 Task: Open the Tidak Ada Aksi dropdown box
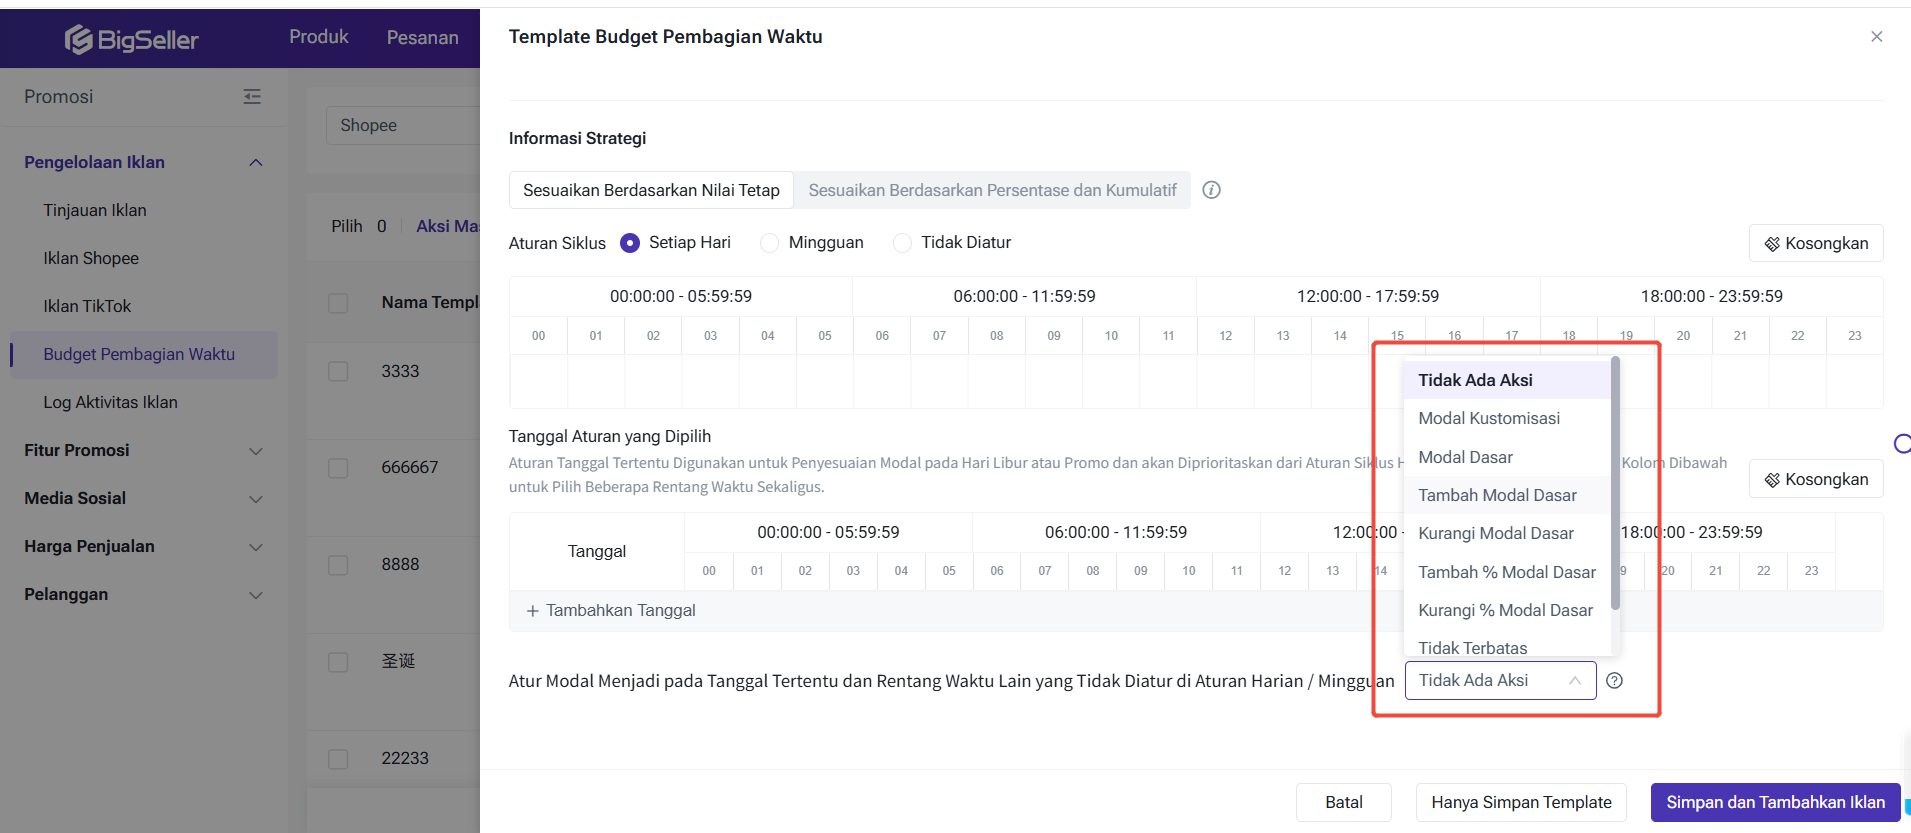coord(1499,681)
